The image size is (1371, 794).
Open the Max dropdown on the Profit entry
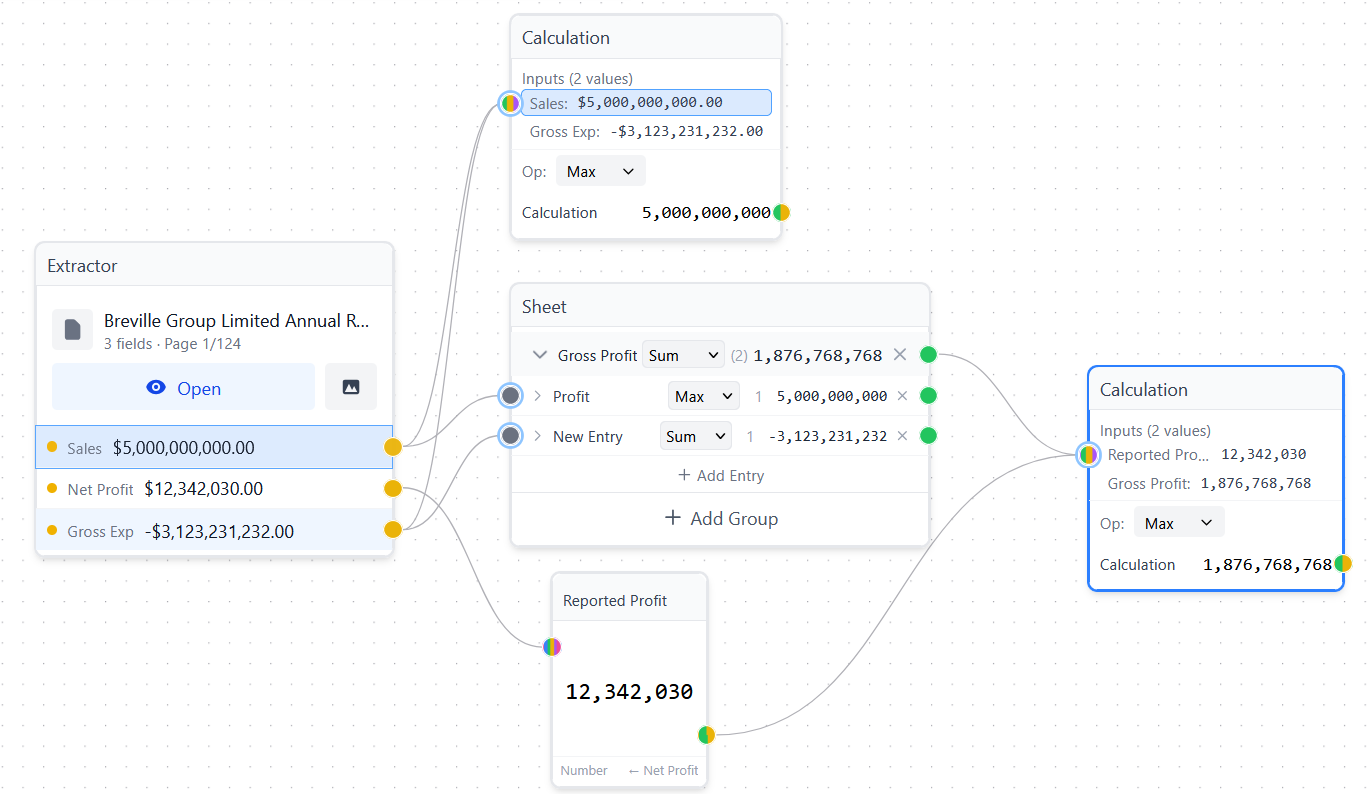coord(703,395)
